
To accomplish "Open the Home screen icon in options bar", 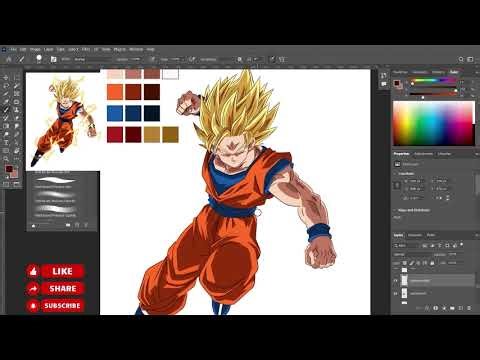I will [9, 59].
